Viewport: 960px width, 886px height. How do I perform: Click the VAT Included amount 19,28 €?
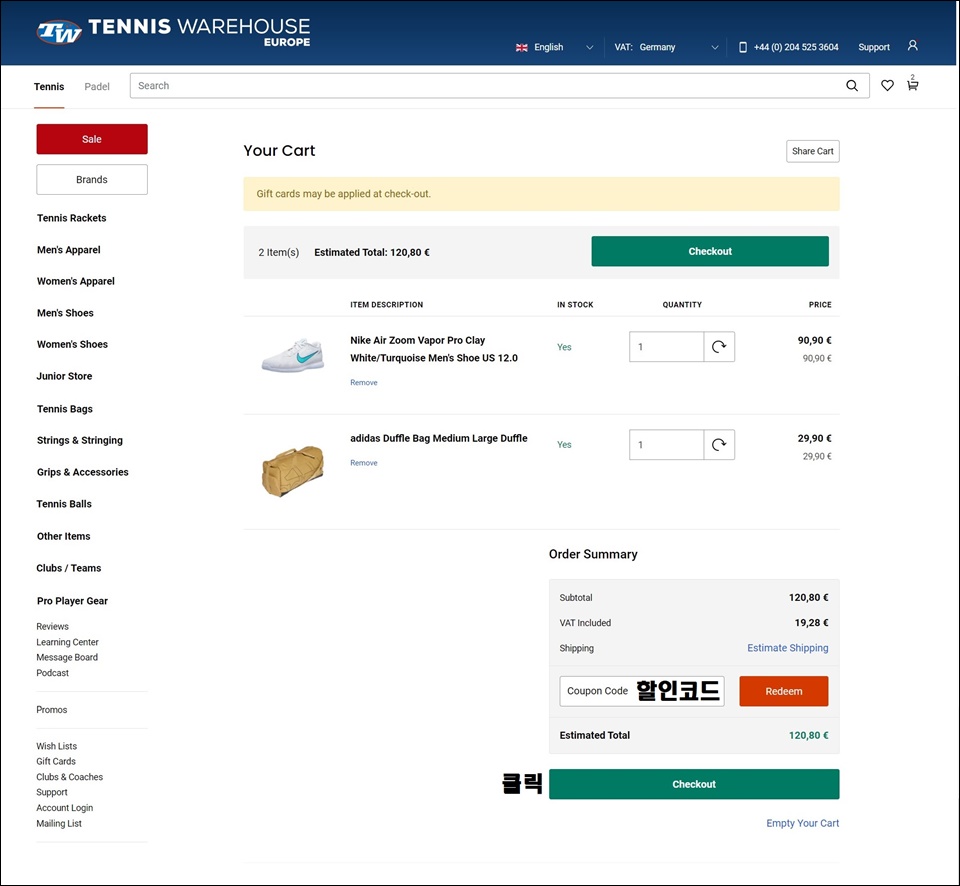[811, 623]
